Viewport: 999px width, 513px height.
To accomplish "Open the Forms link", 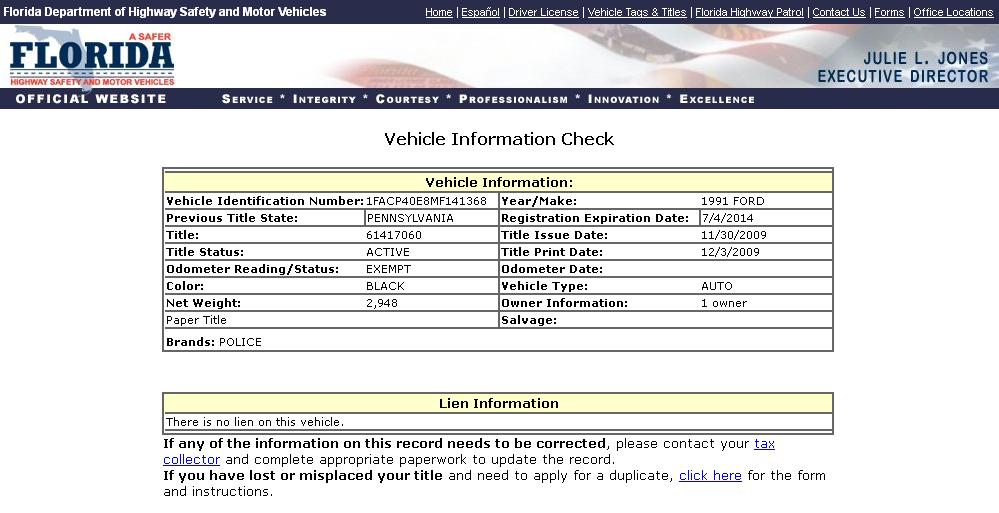I will [889, 12].
